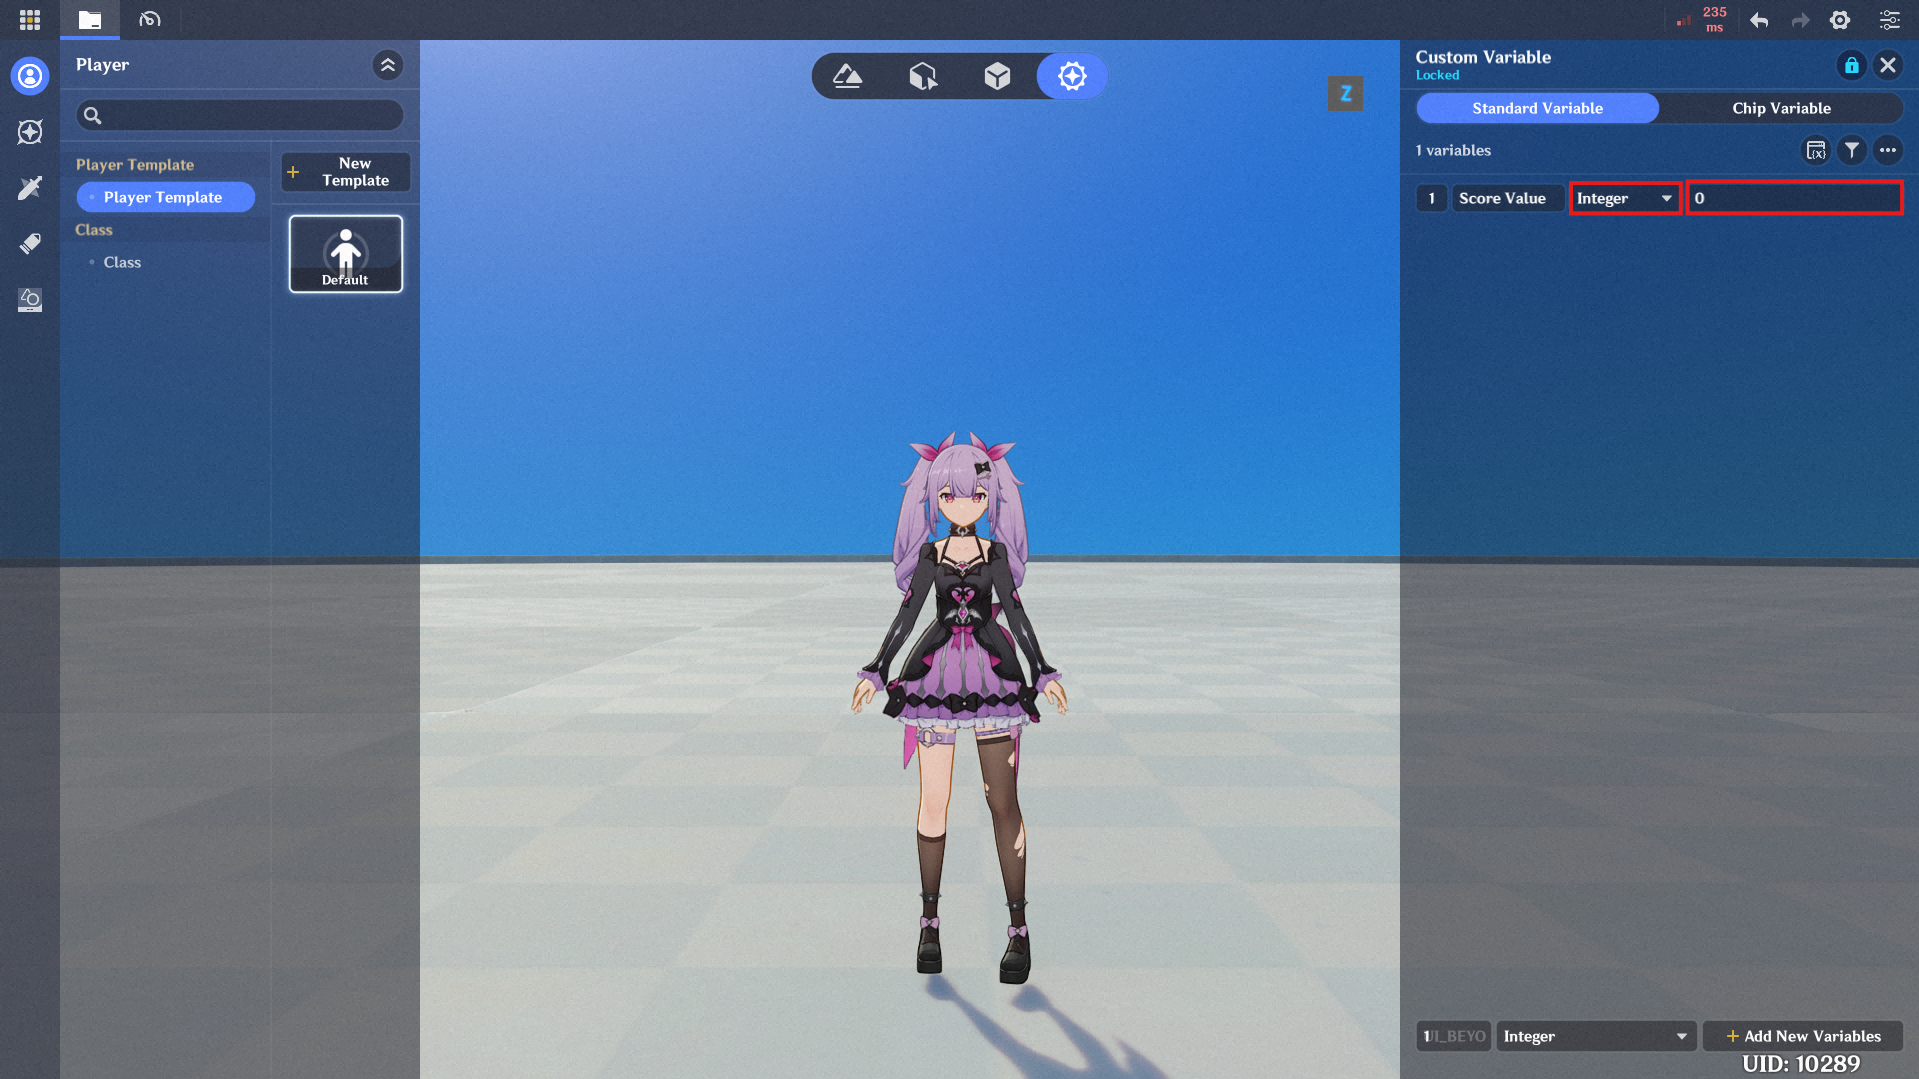Click the Z axis indicator
This screenshot has height=1079, width=1919.
[x=1346, y=94]
